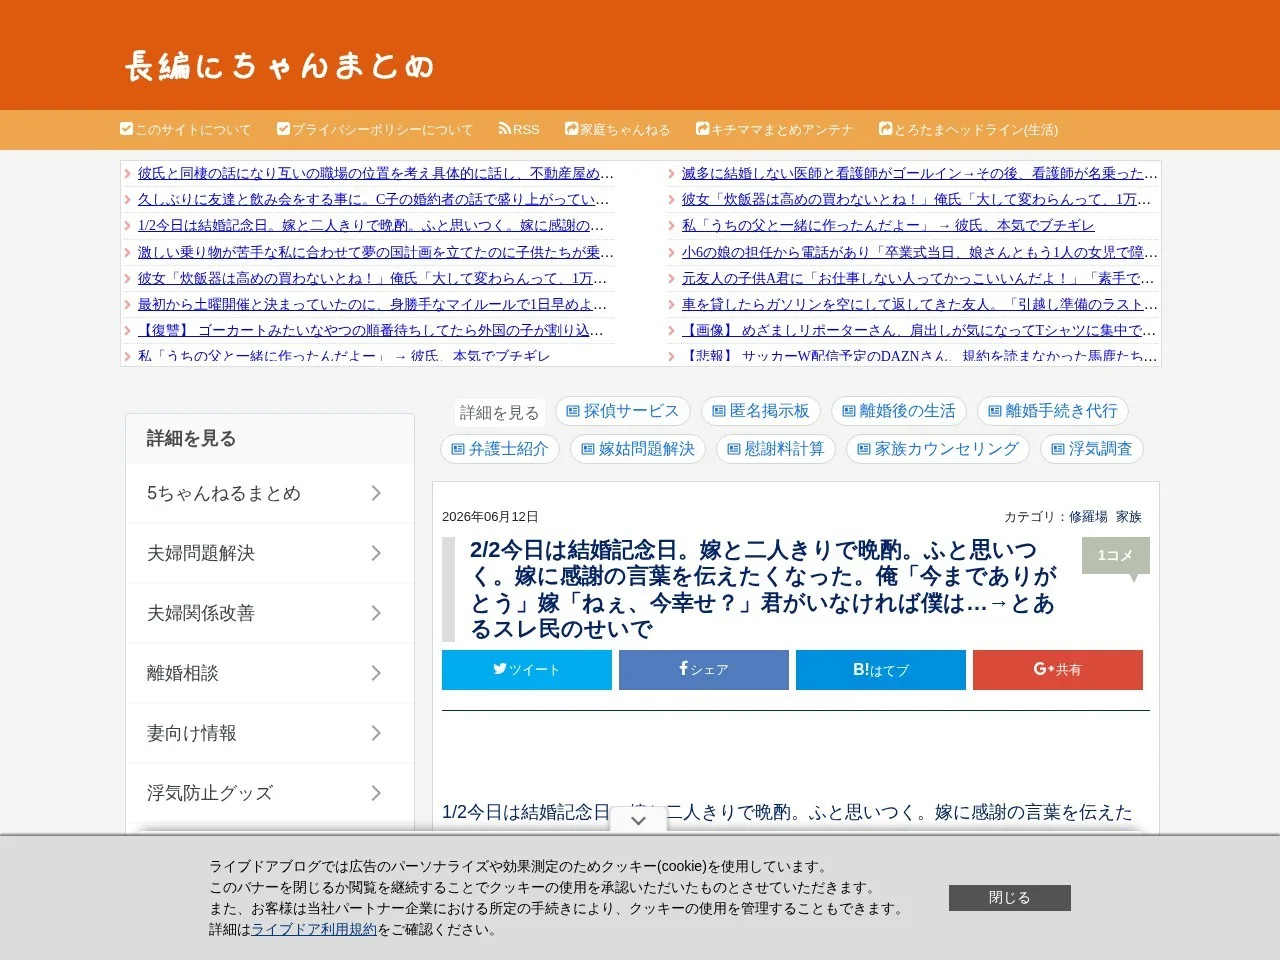The width and height of the screenshot is (1280, 960).
Task: Expand the 夫婦関係改善 chevron
Action: pos(376,613)
